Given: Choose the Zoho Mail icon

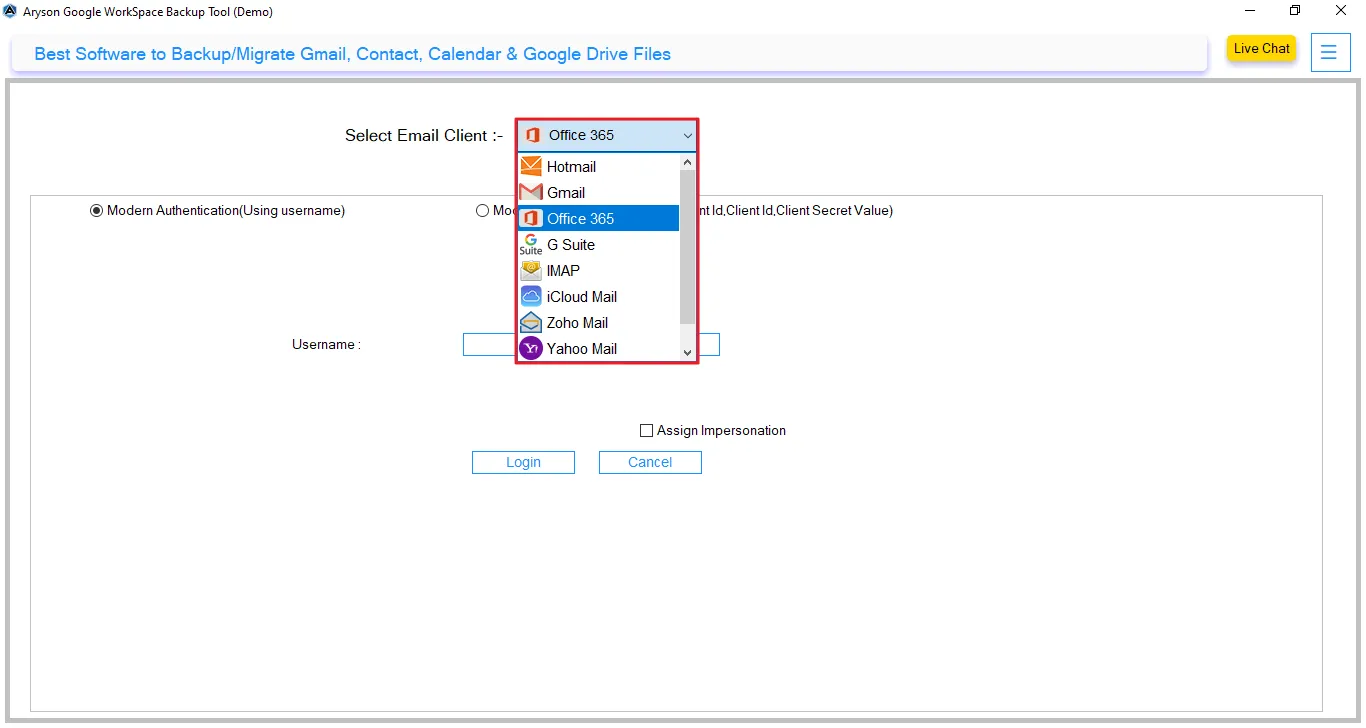Looking at the screenshot, I should point(531,322).
